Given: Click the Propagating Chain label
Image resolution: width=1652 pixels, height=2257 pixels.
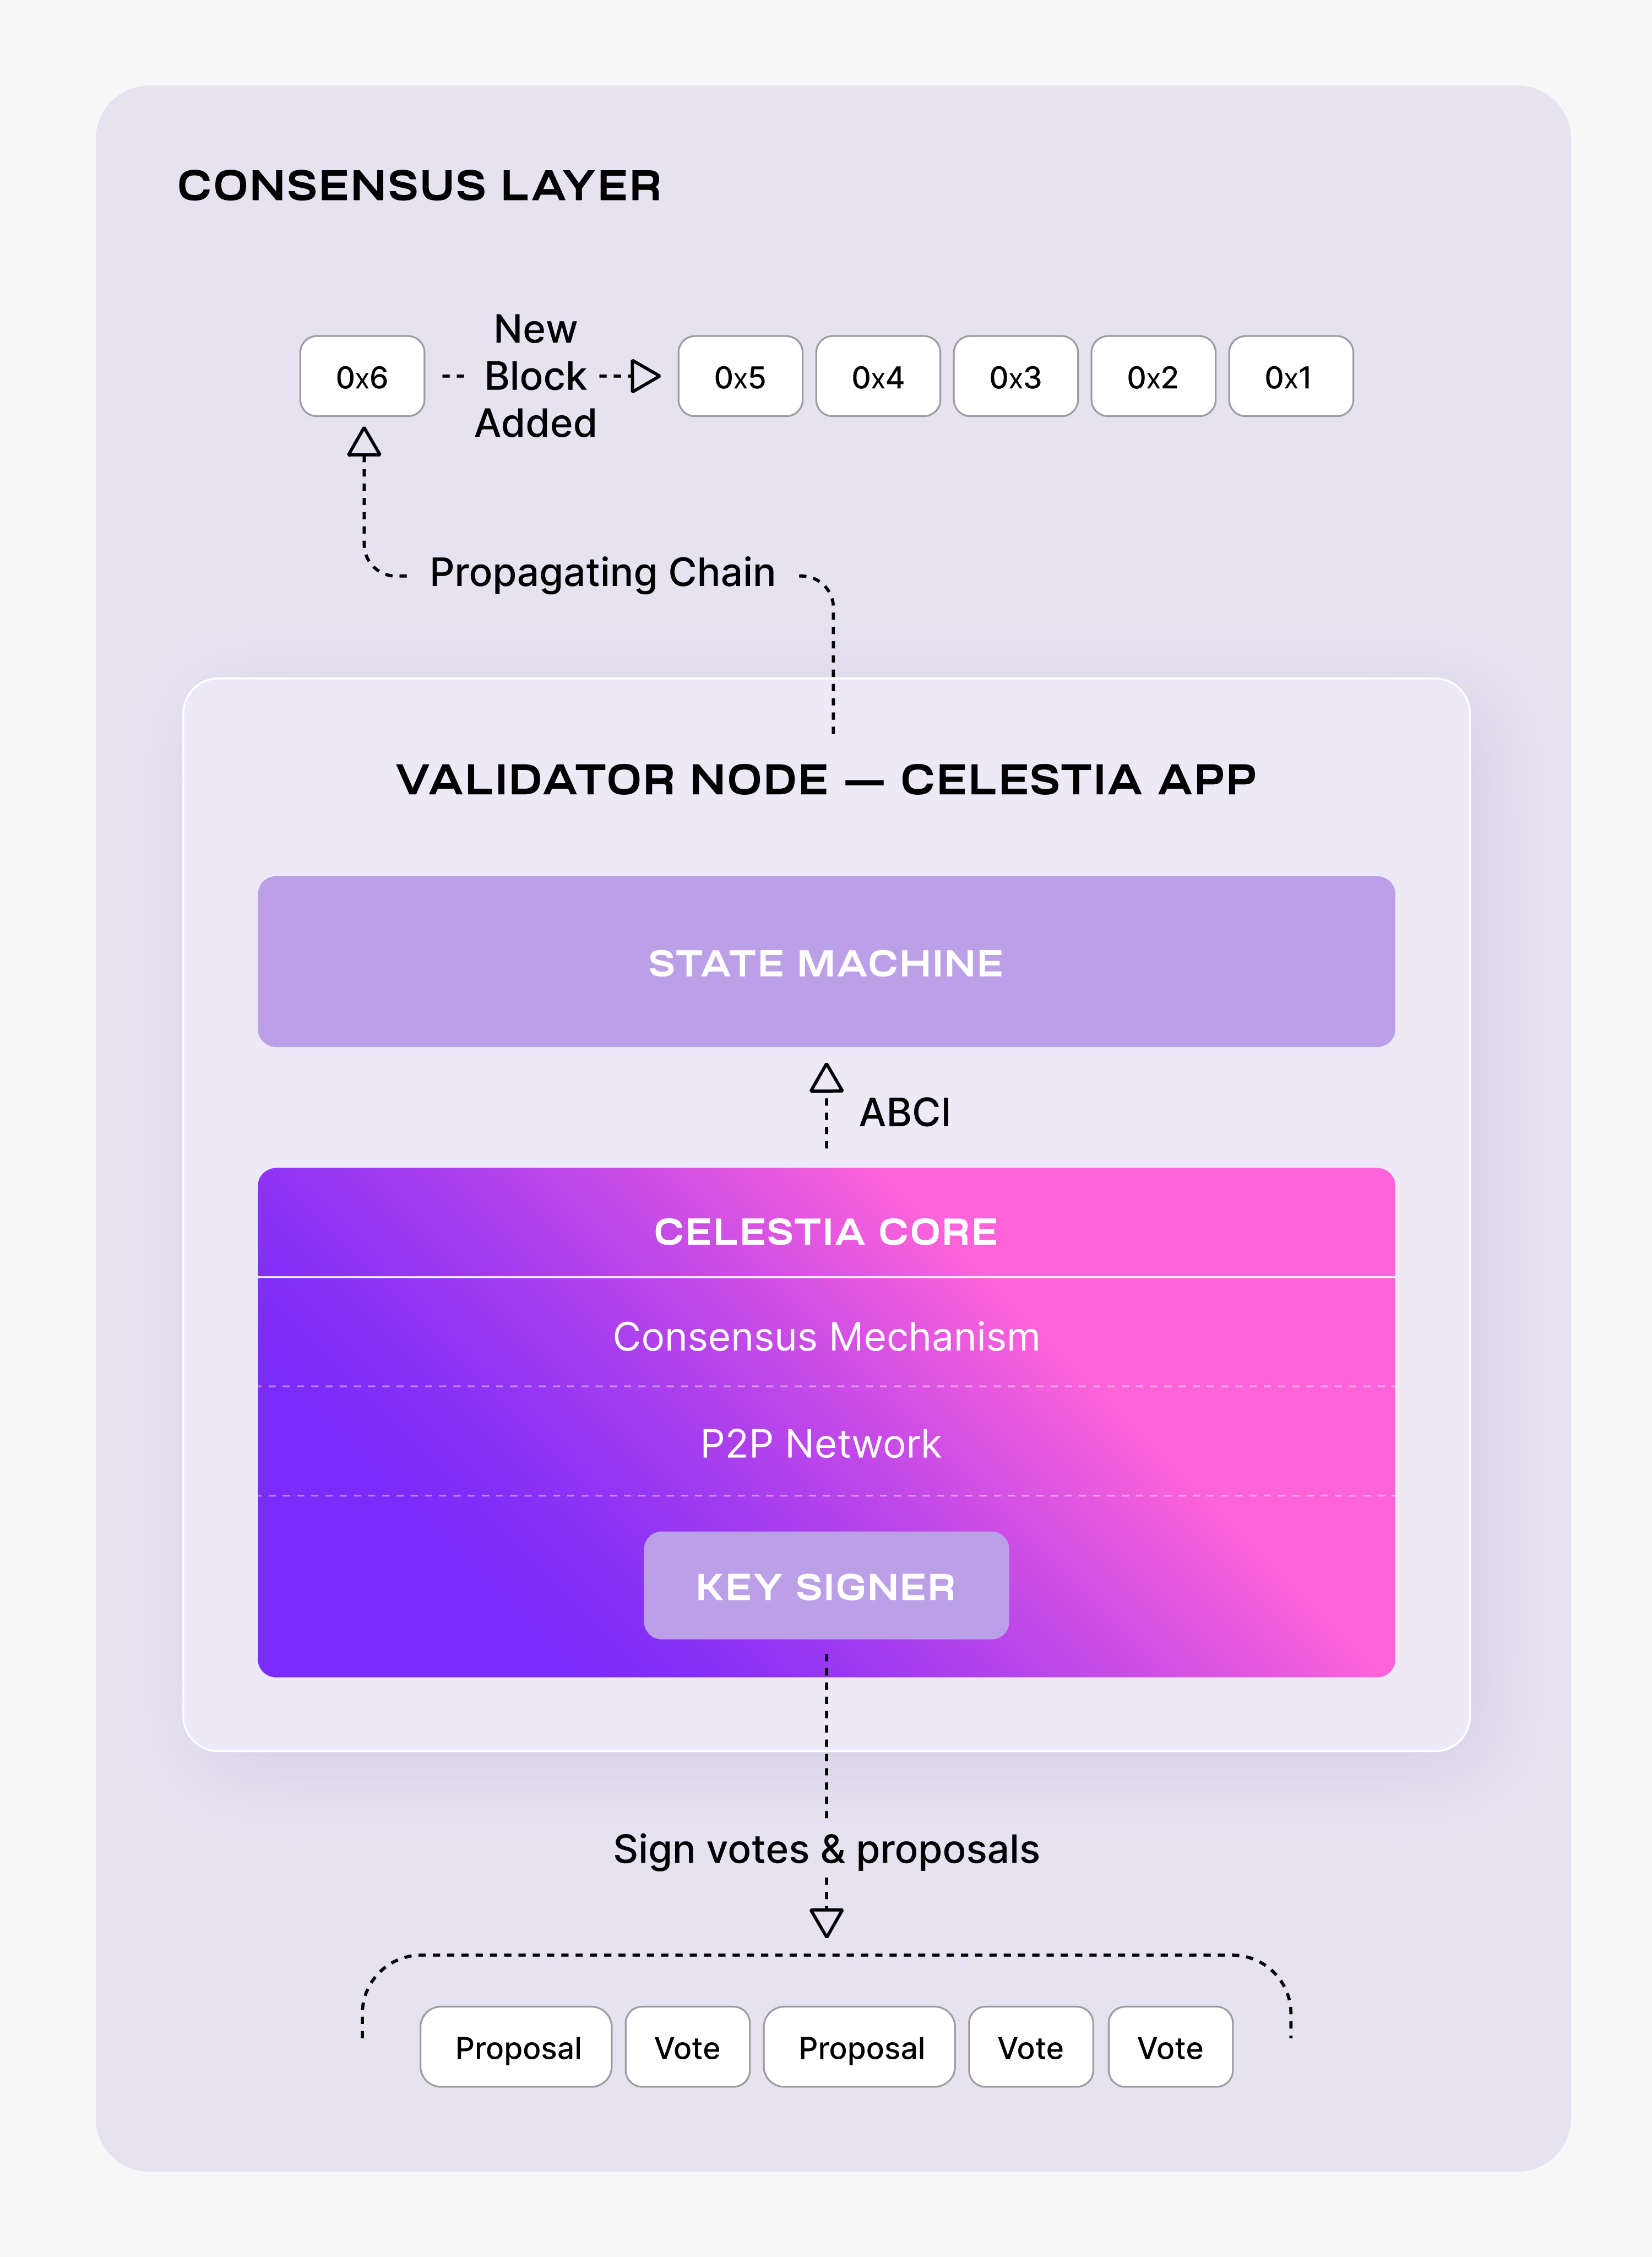Looking at the screenshot, I should pyautogui.click(x=602, y=573).
